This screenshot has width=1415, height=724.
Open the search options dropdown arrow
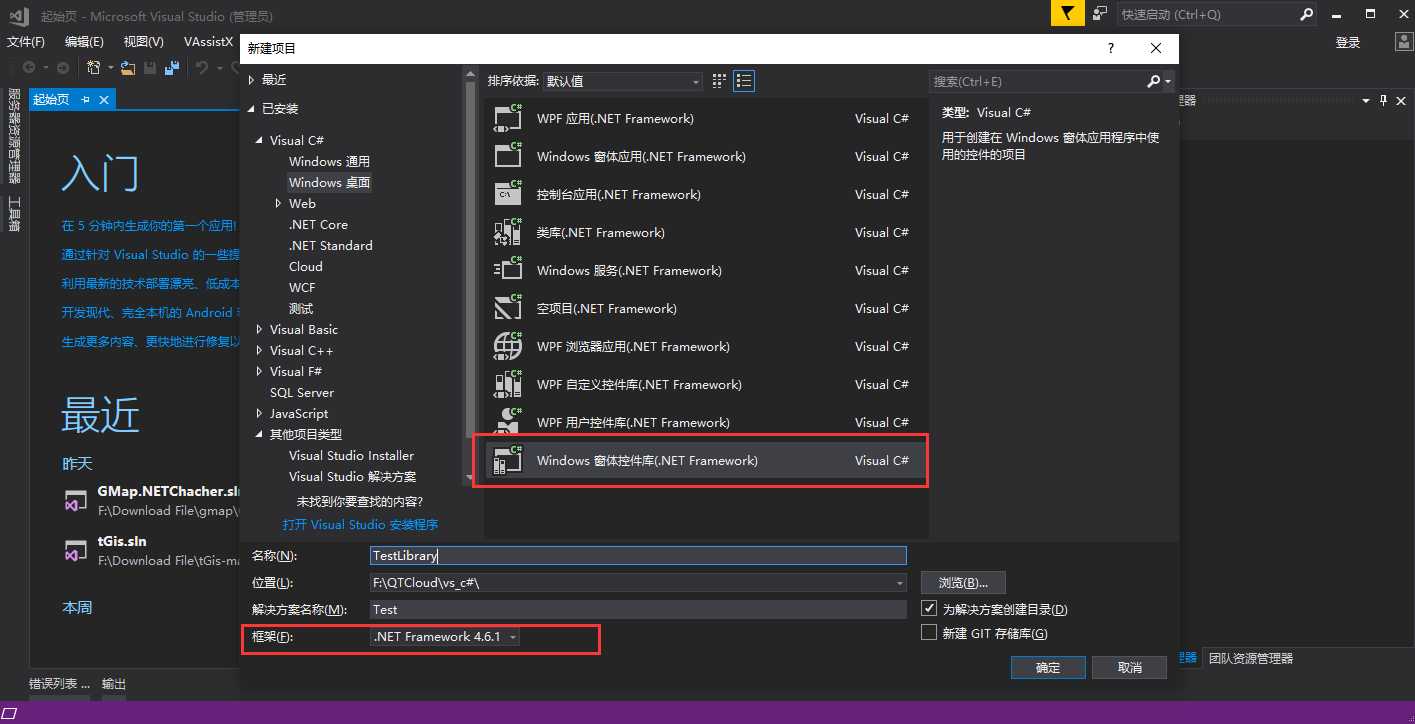point(1168,82)
